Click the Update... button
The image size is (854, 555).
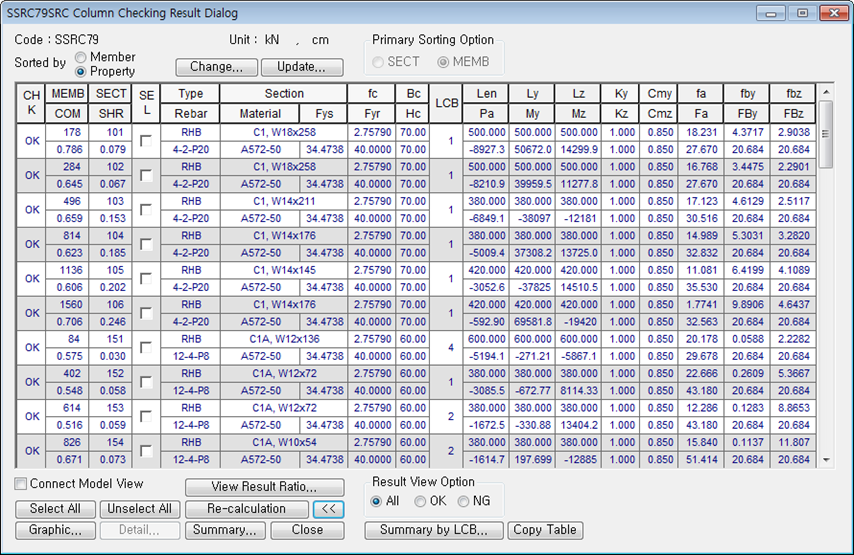point(302,67)
